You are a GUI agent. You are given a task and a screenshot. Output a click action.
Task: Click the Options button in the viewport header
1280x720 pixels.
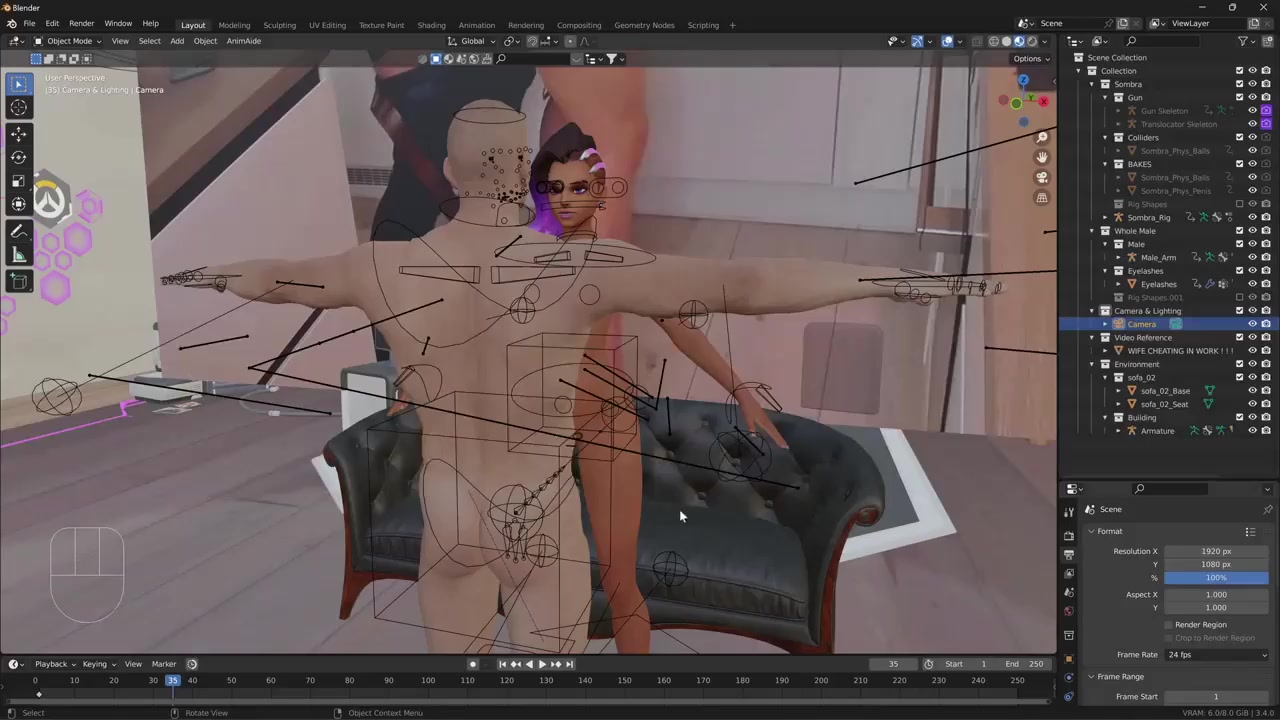click(x=1030, y=58)
